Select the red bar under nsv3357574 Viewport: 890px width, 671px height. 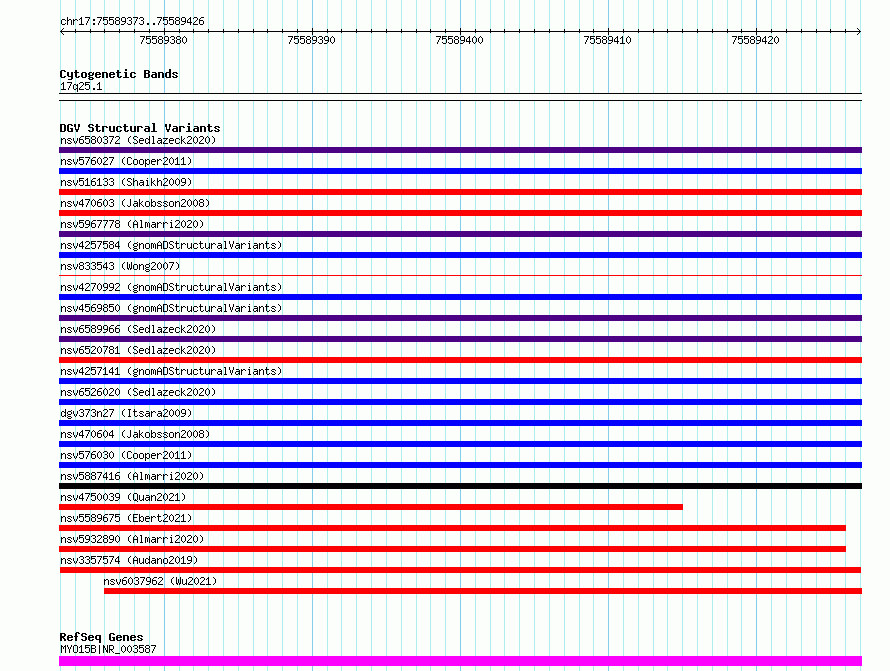(x=460, y=570)
